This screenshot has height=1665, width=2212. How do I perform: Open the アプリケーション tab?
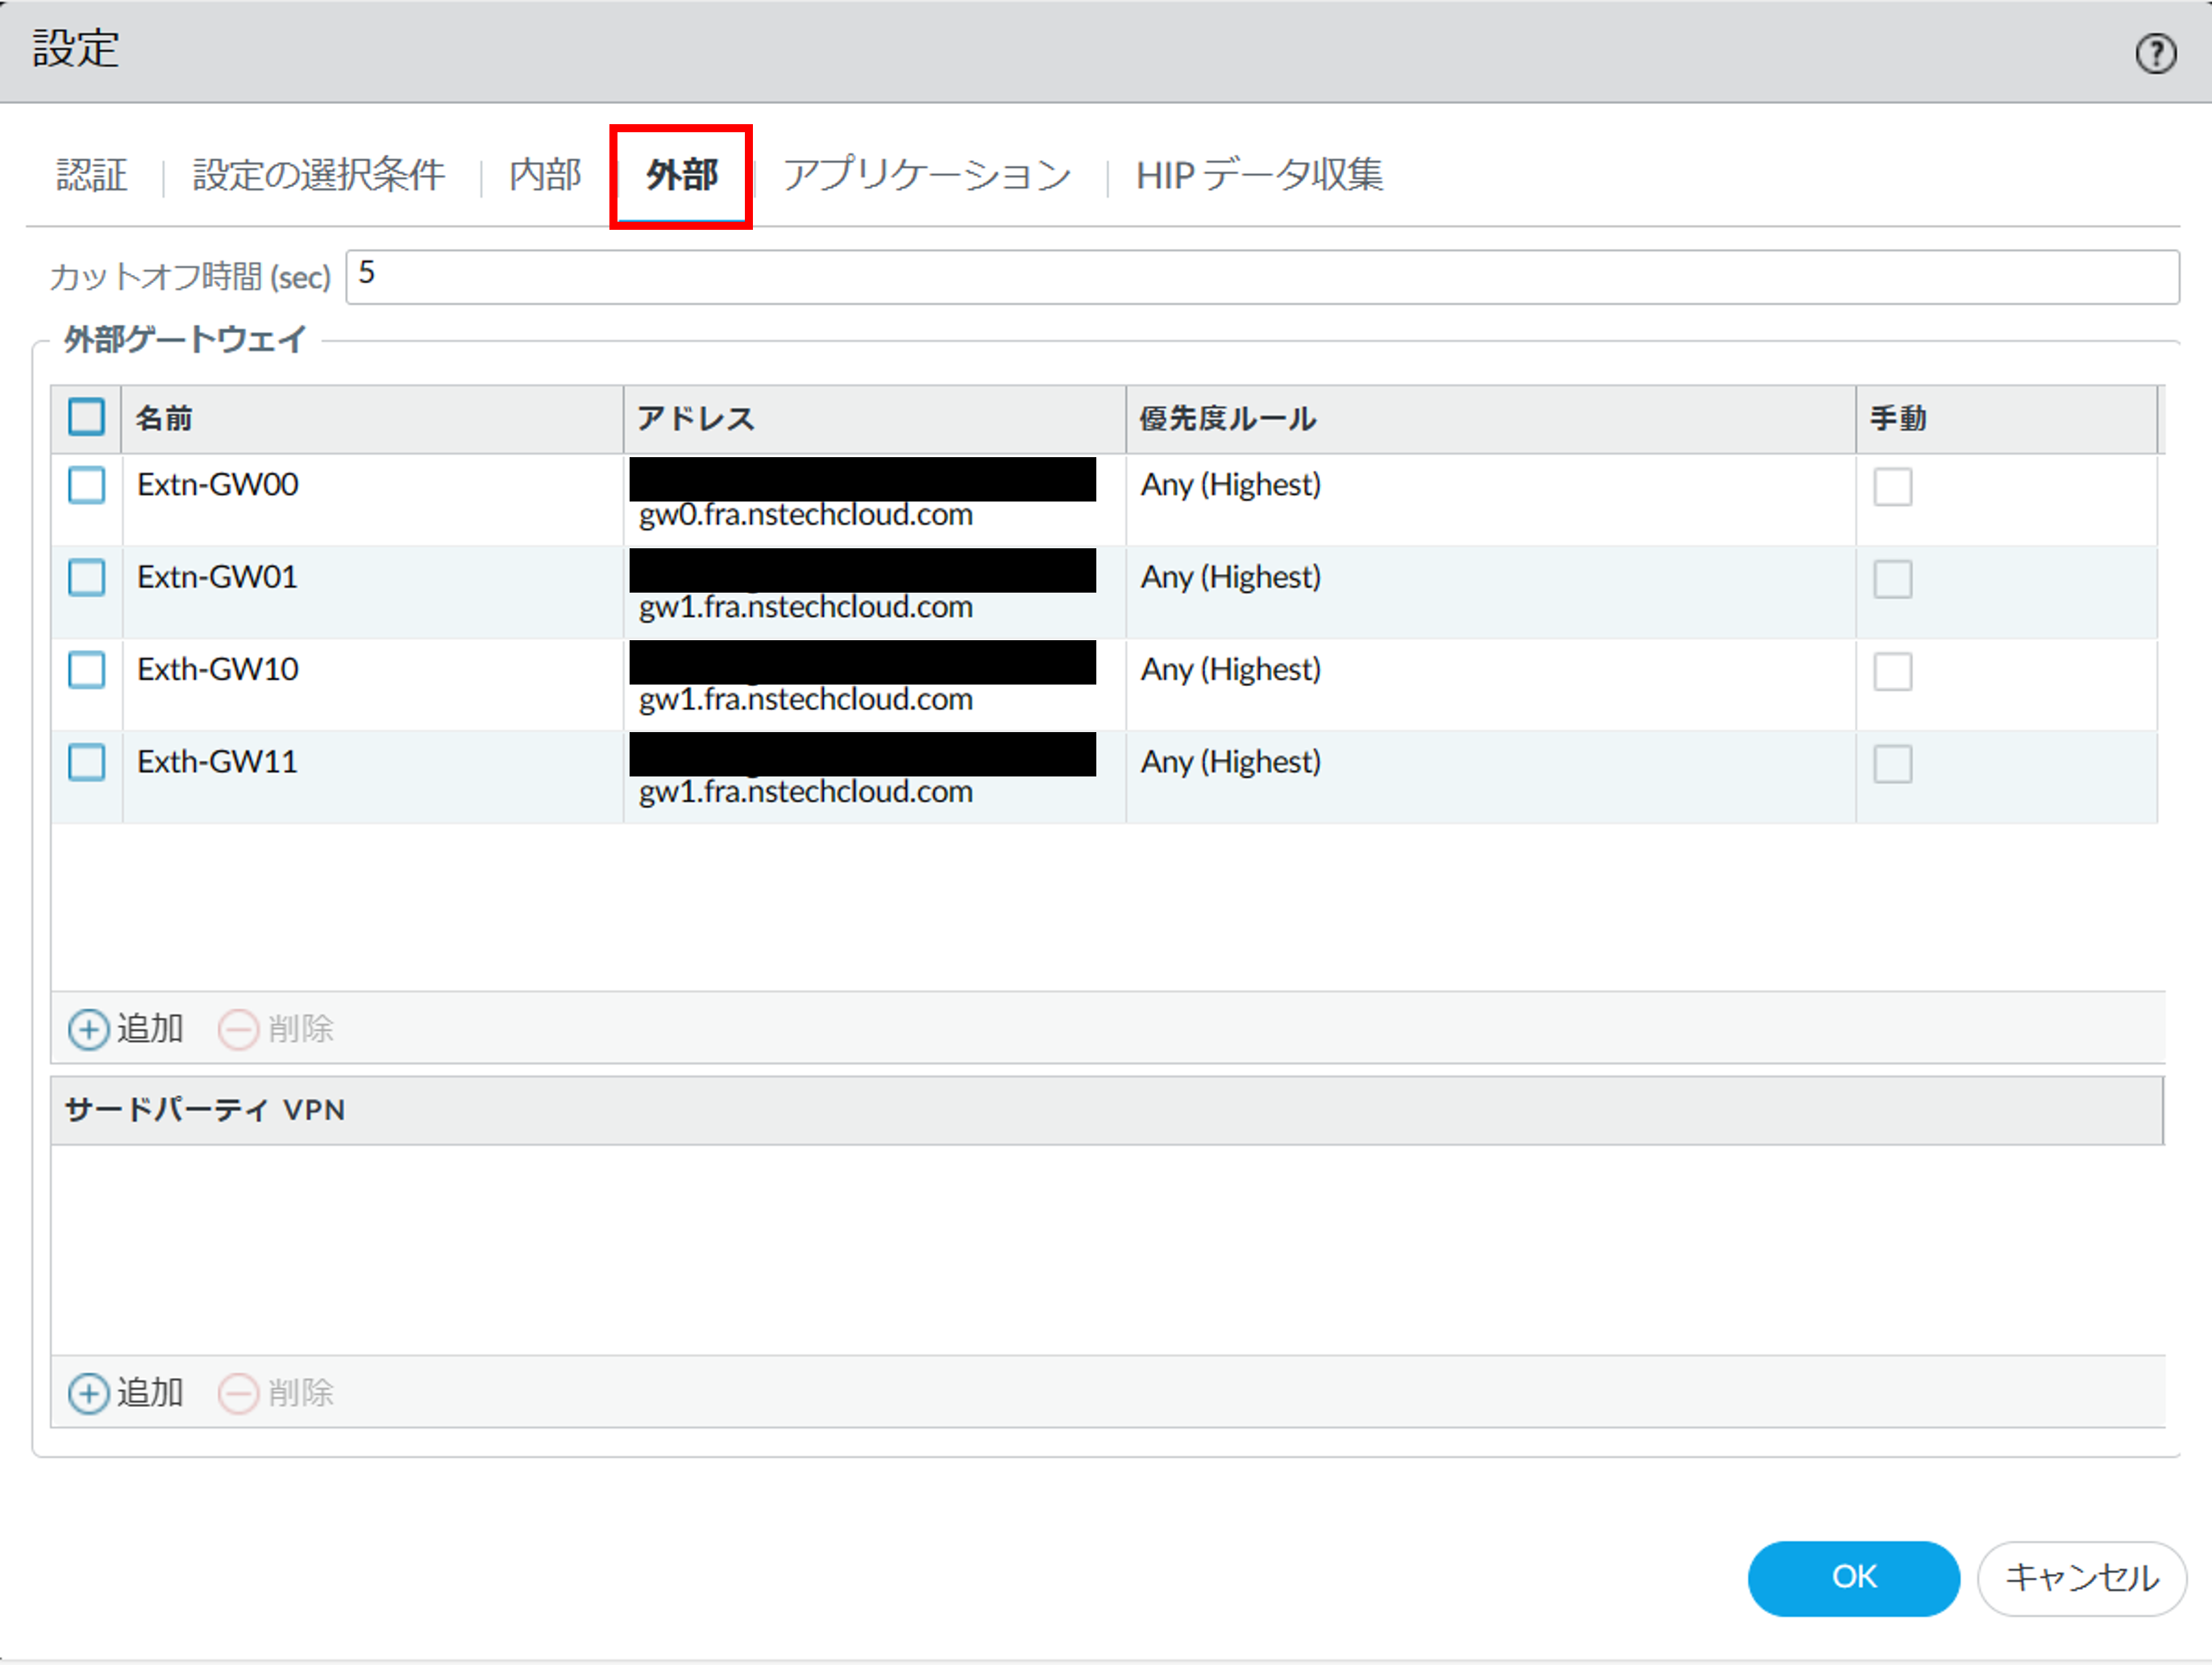[x=927, y=175]
